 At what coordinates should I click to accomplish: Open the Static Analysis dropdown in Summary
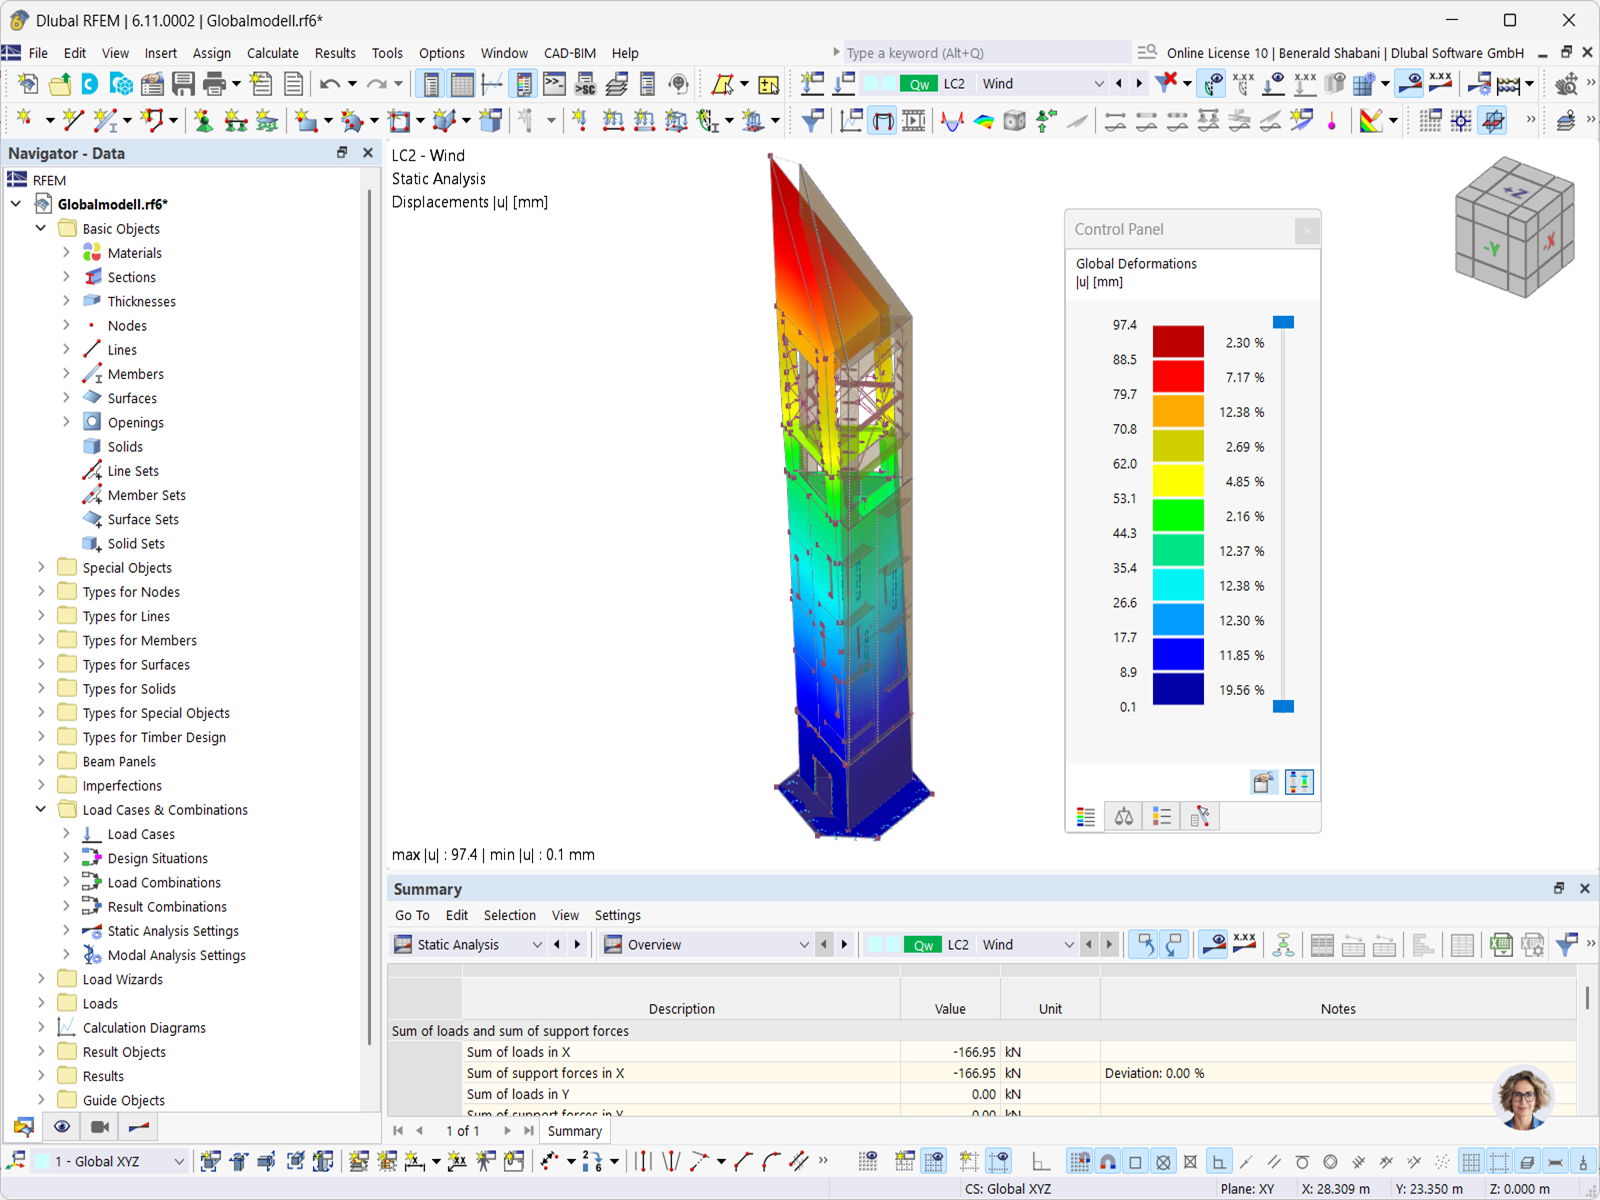click(537, 945)
